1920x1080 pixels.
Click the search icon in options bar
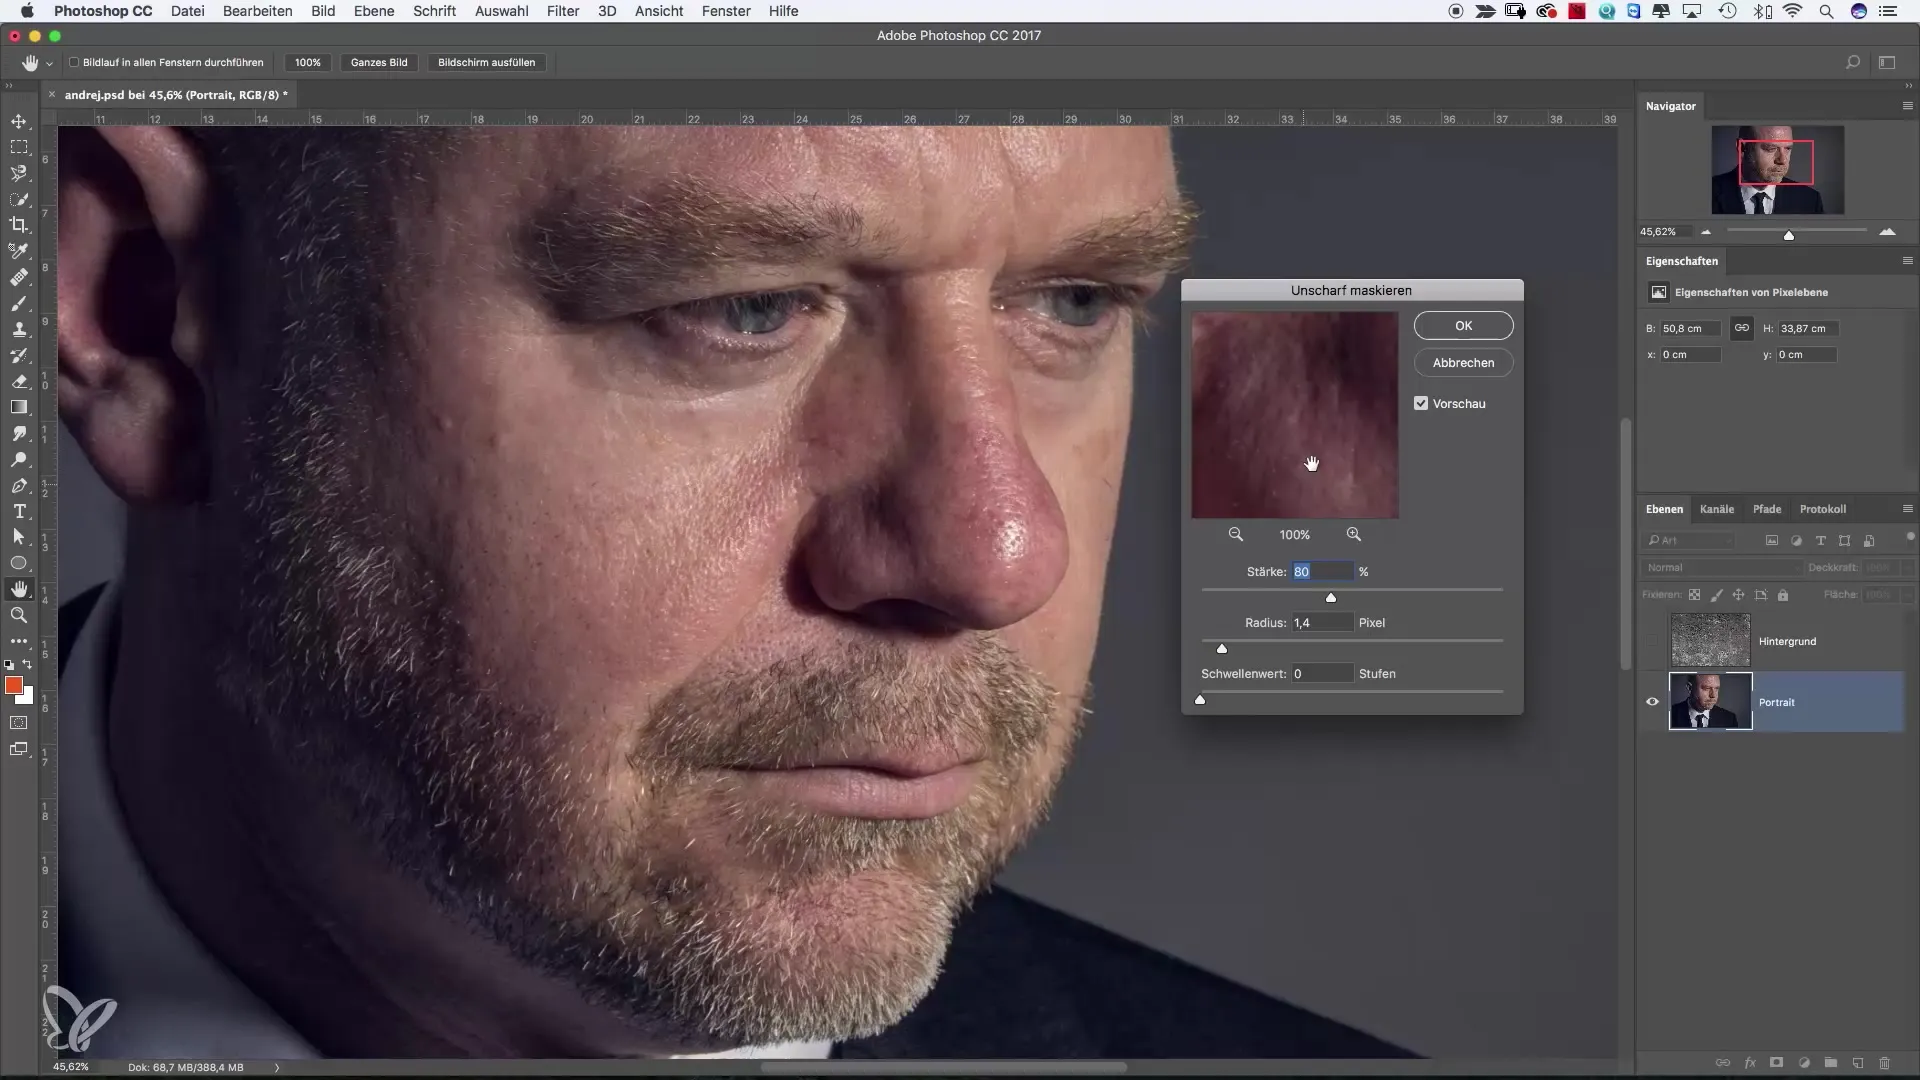tap(1853, 62)
